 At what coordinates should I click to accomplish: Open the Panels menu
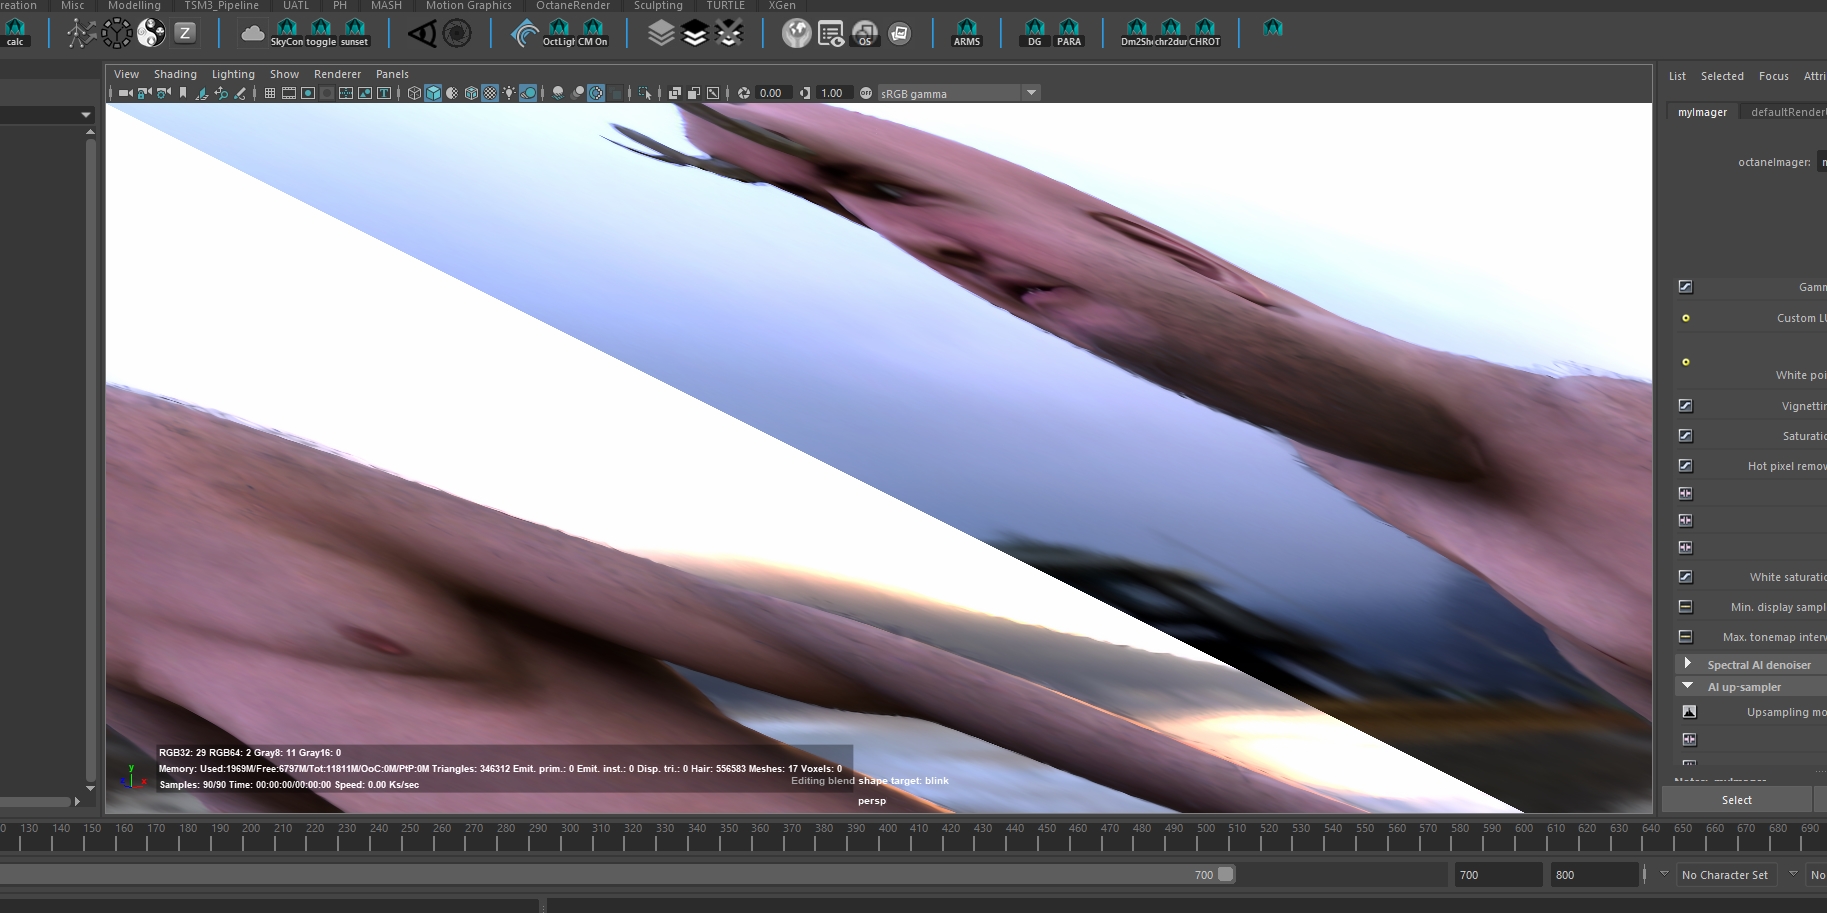392,74
